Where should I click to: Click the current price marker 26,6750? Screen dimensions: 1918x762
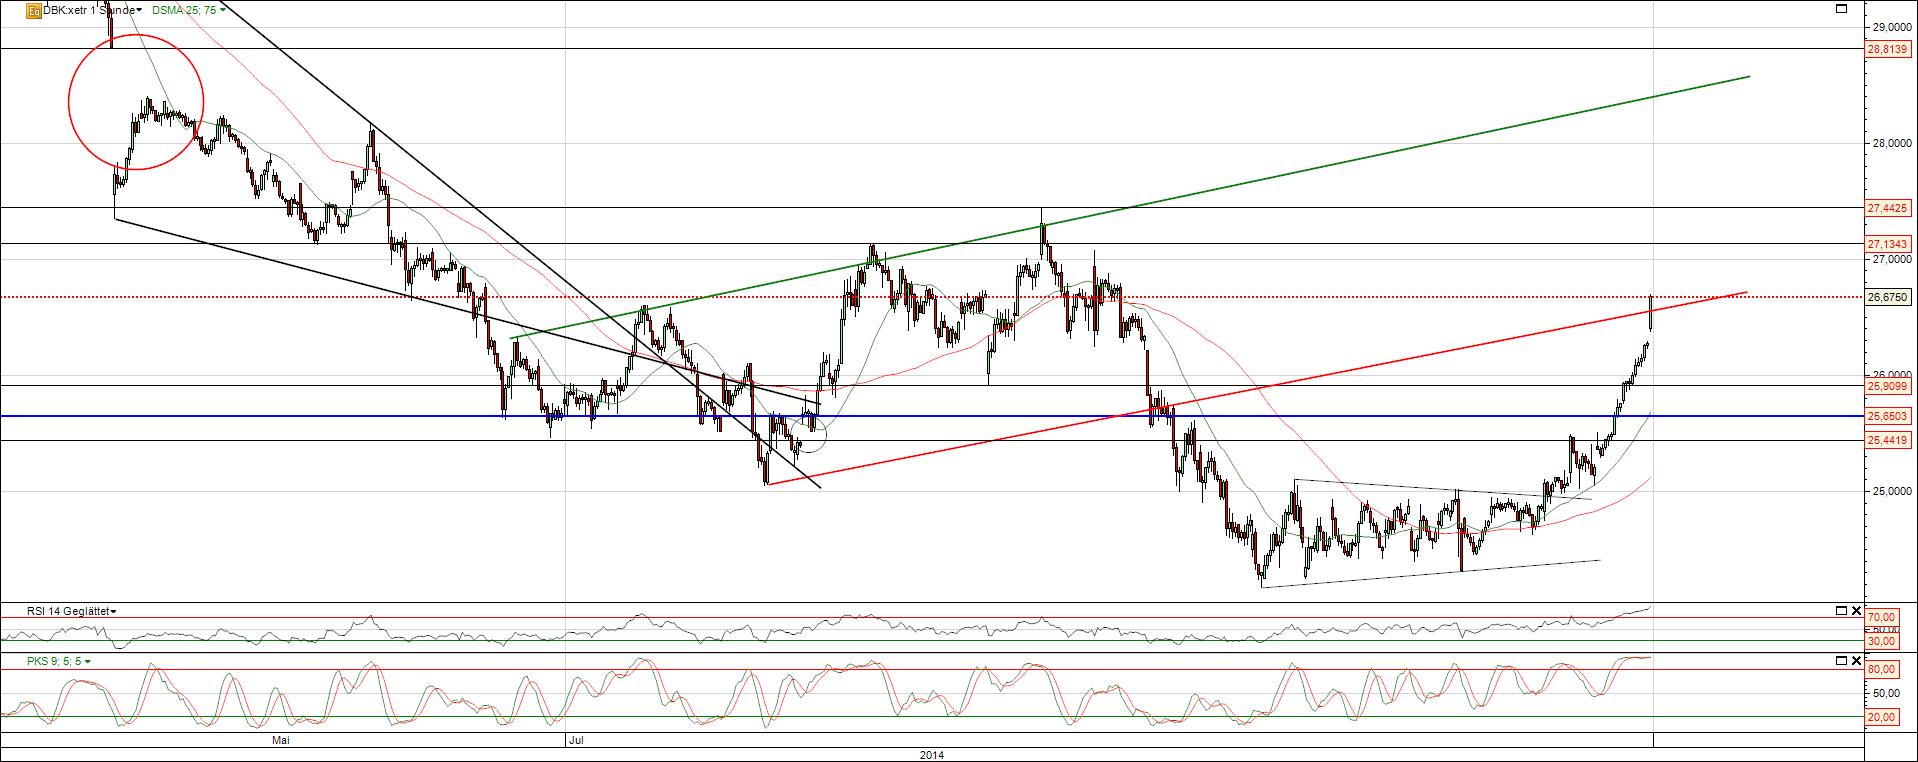(x=1888, y=297)
